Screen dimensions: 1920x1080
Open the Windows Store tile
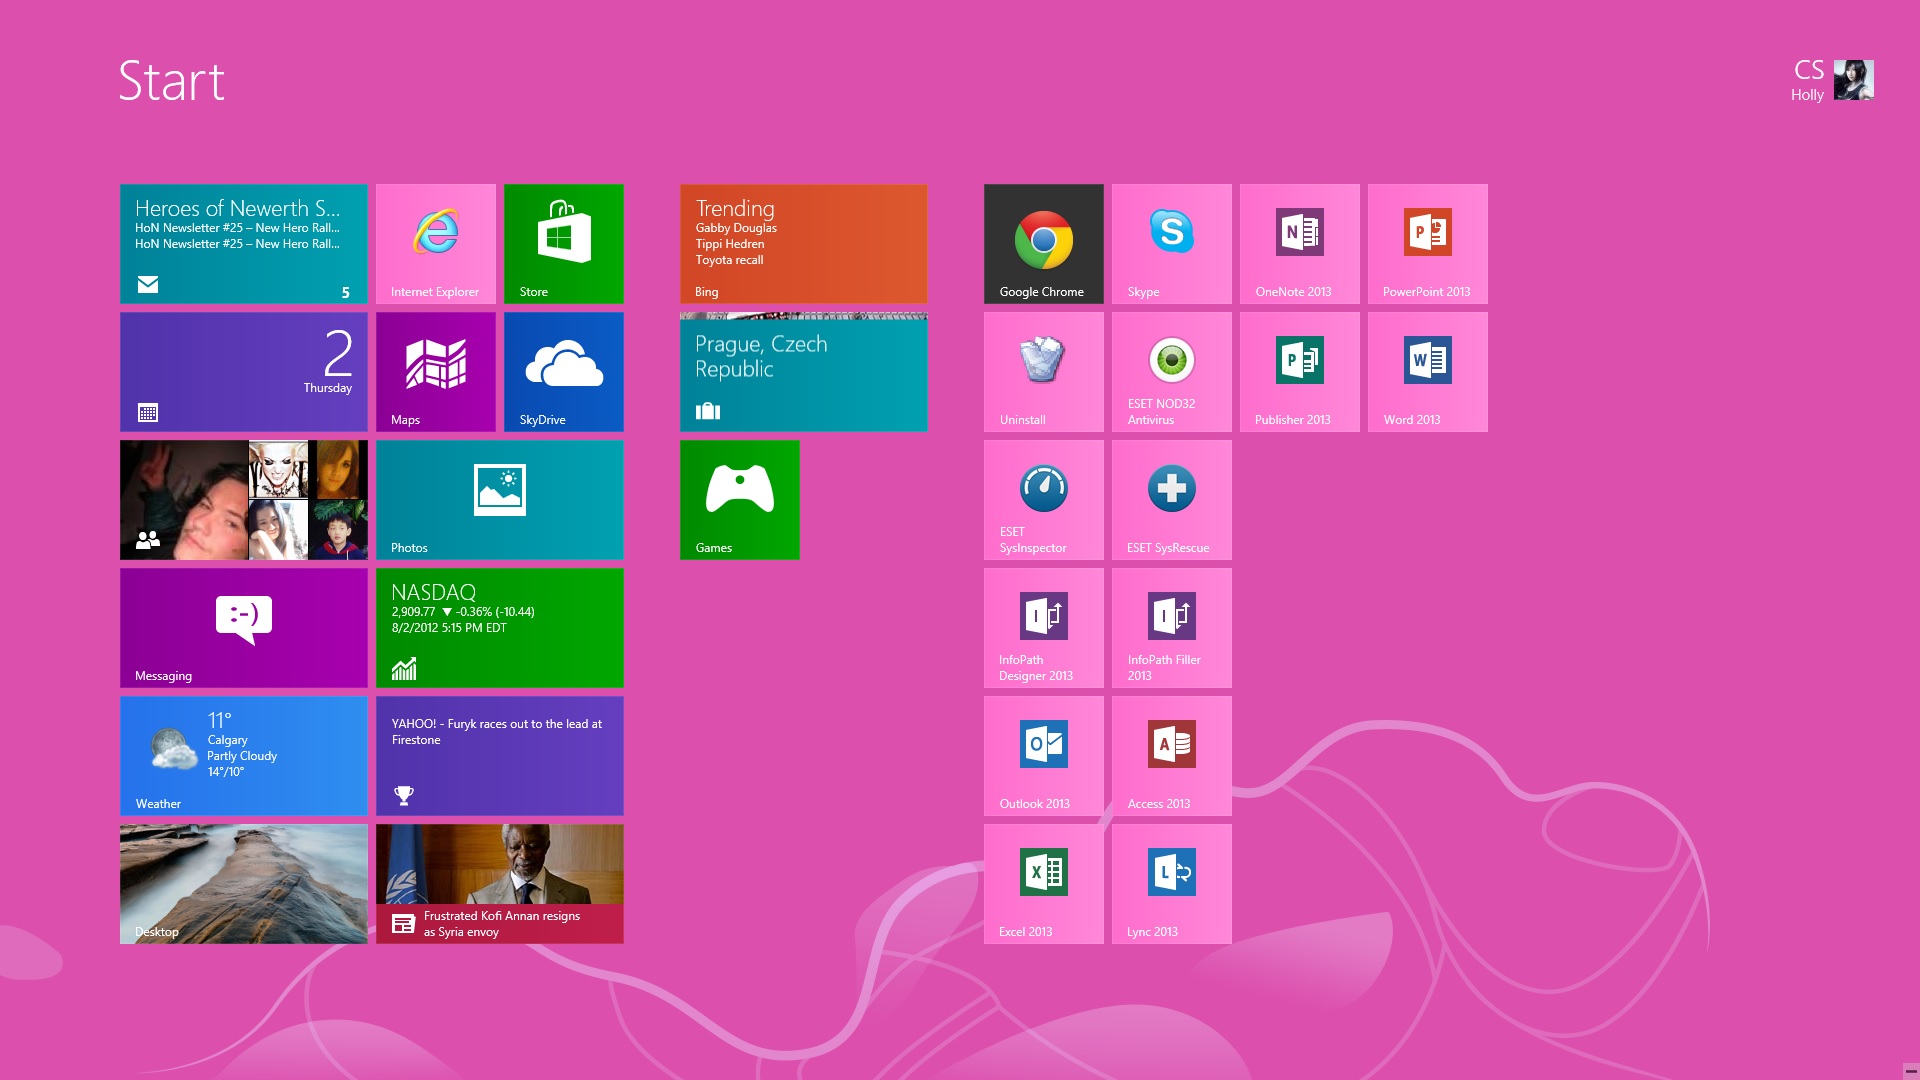tap(563, 243)
